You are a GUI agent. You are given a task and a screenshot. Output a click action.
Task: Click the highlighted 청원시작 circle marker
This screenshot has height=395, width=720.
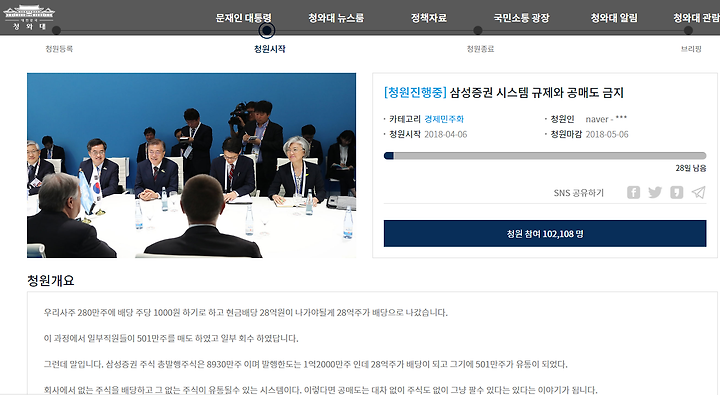(x=267, y=31)
